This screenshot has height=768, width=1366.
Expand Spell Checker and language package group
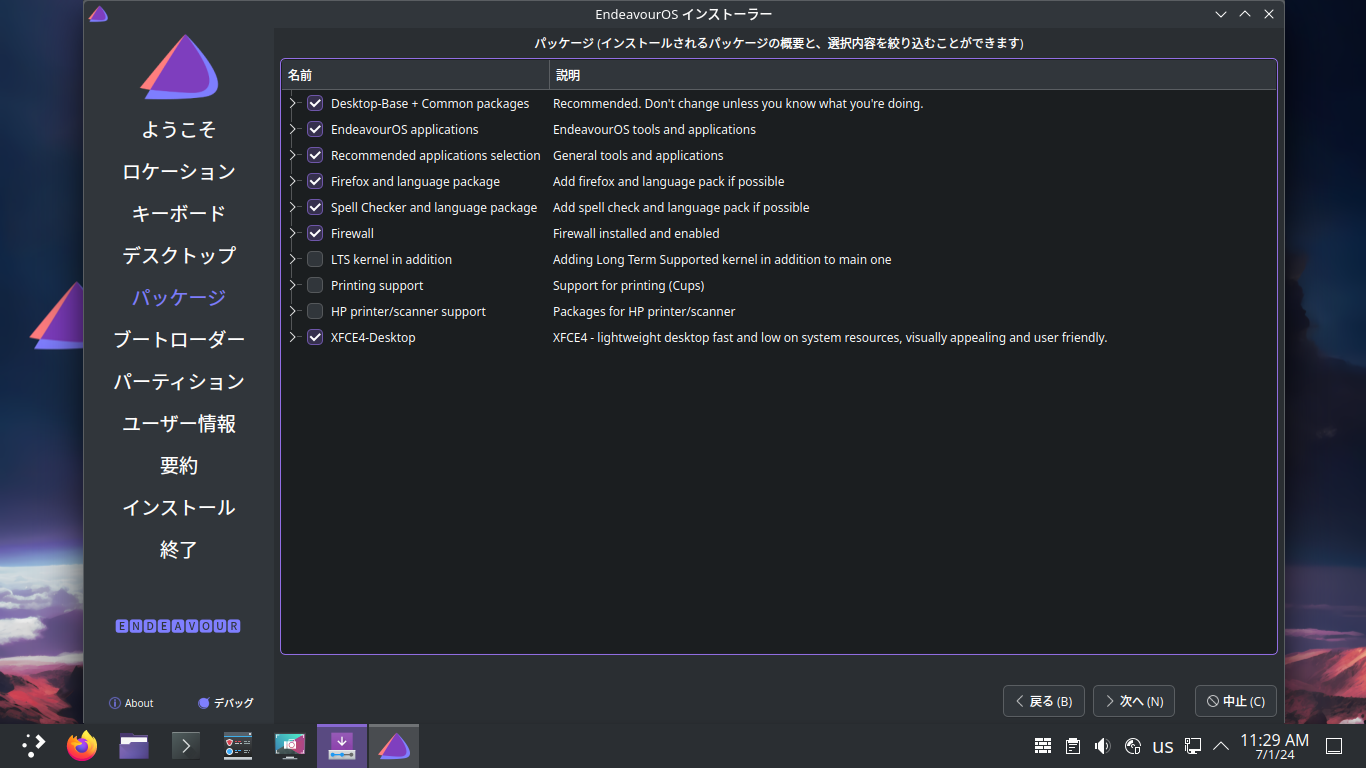(293, 207)
